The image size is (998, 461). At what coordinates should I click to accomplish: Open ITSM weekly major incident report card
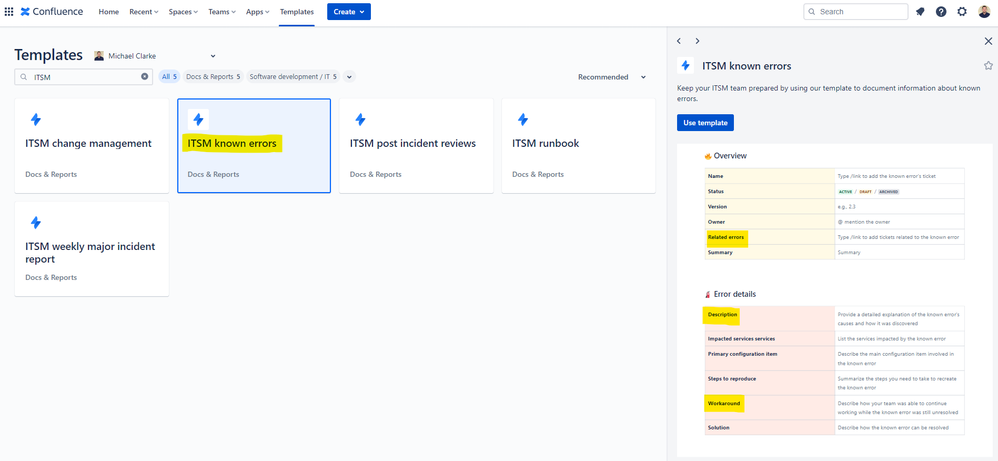[x=92, y=249]
